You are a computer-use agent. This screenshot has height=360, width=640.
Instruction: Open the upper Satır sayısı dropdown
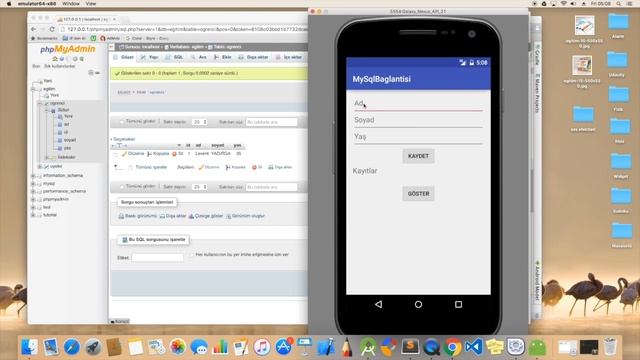click(x=200, y=122)
